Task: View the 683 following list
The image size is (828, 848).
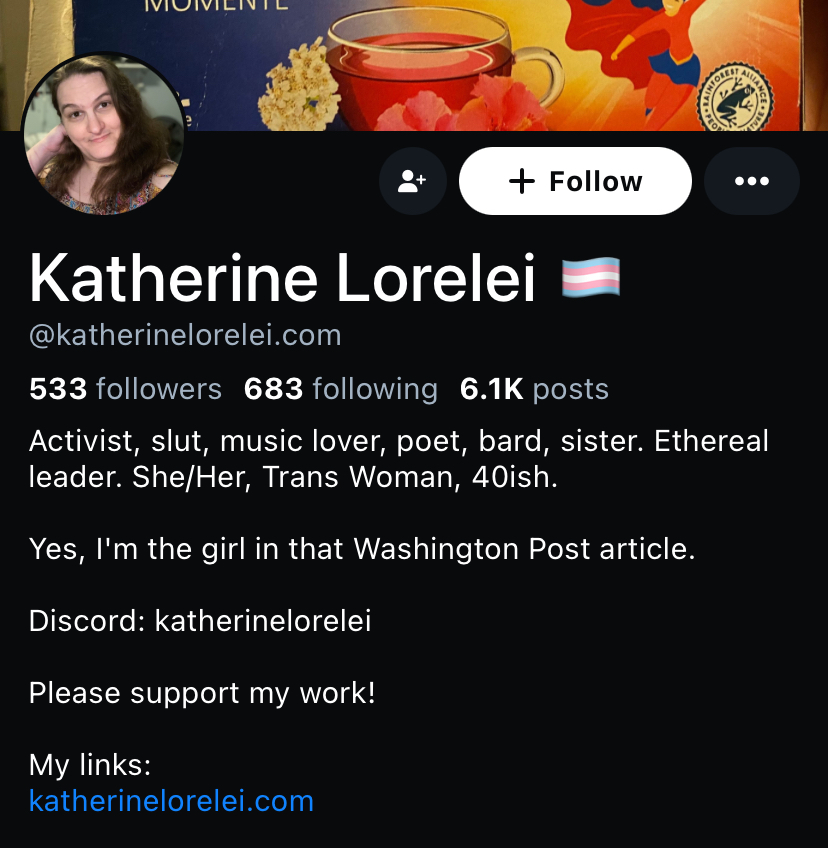Action: [x=341, y=389]
